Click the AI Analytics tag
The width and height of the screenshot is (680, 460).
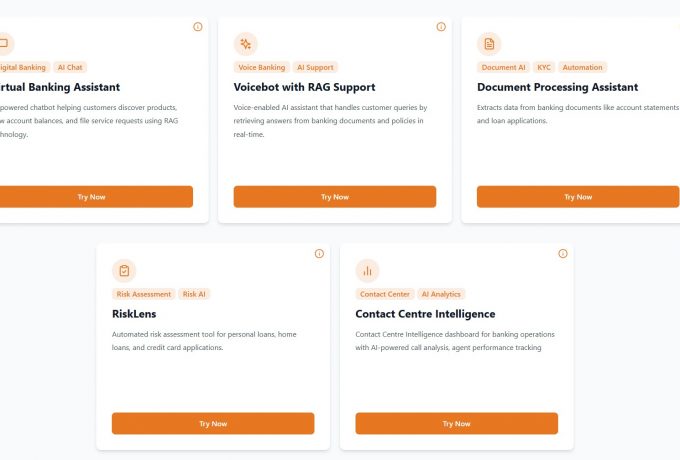pyautogui.click(x=441, y=295)
